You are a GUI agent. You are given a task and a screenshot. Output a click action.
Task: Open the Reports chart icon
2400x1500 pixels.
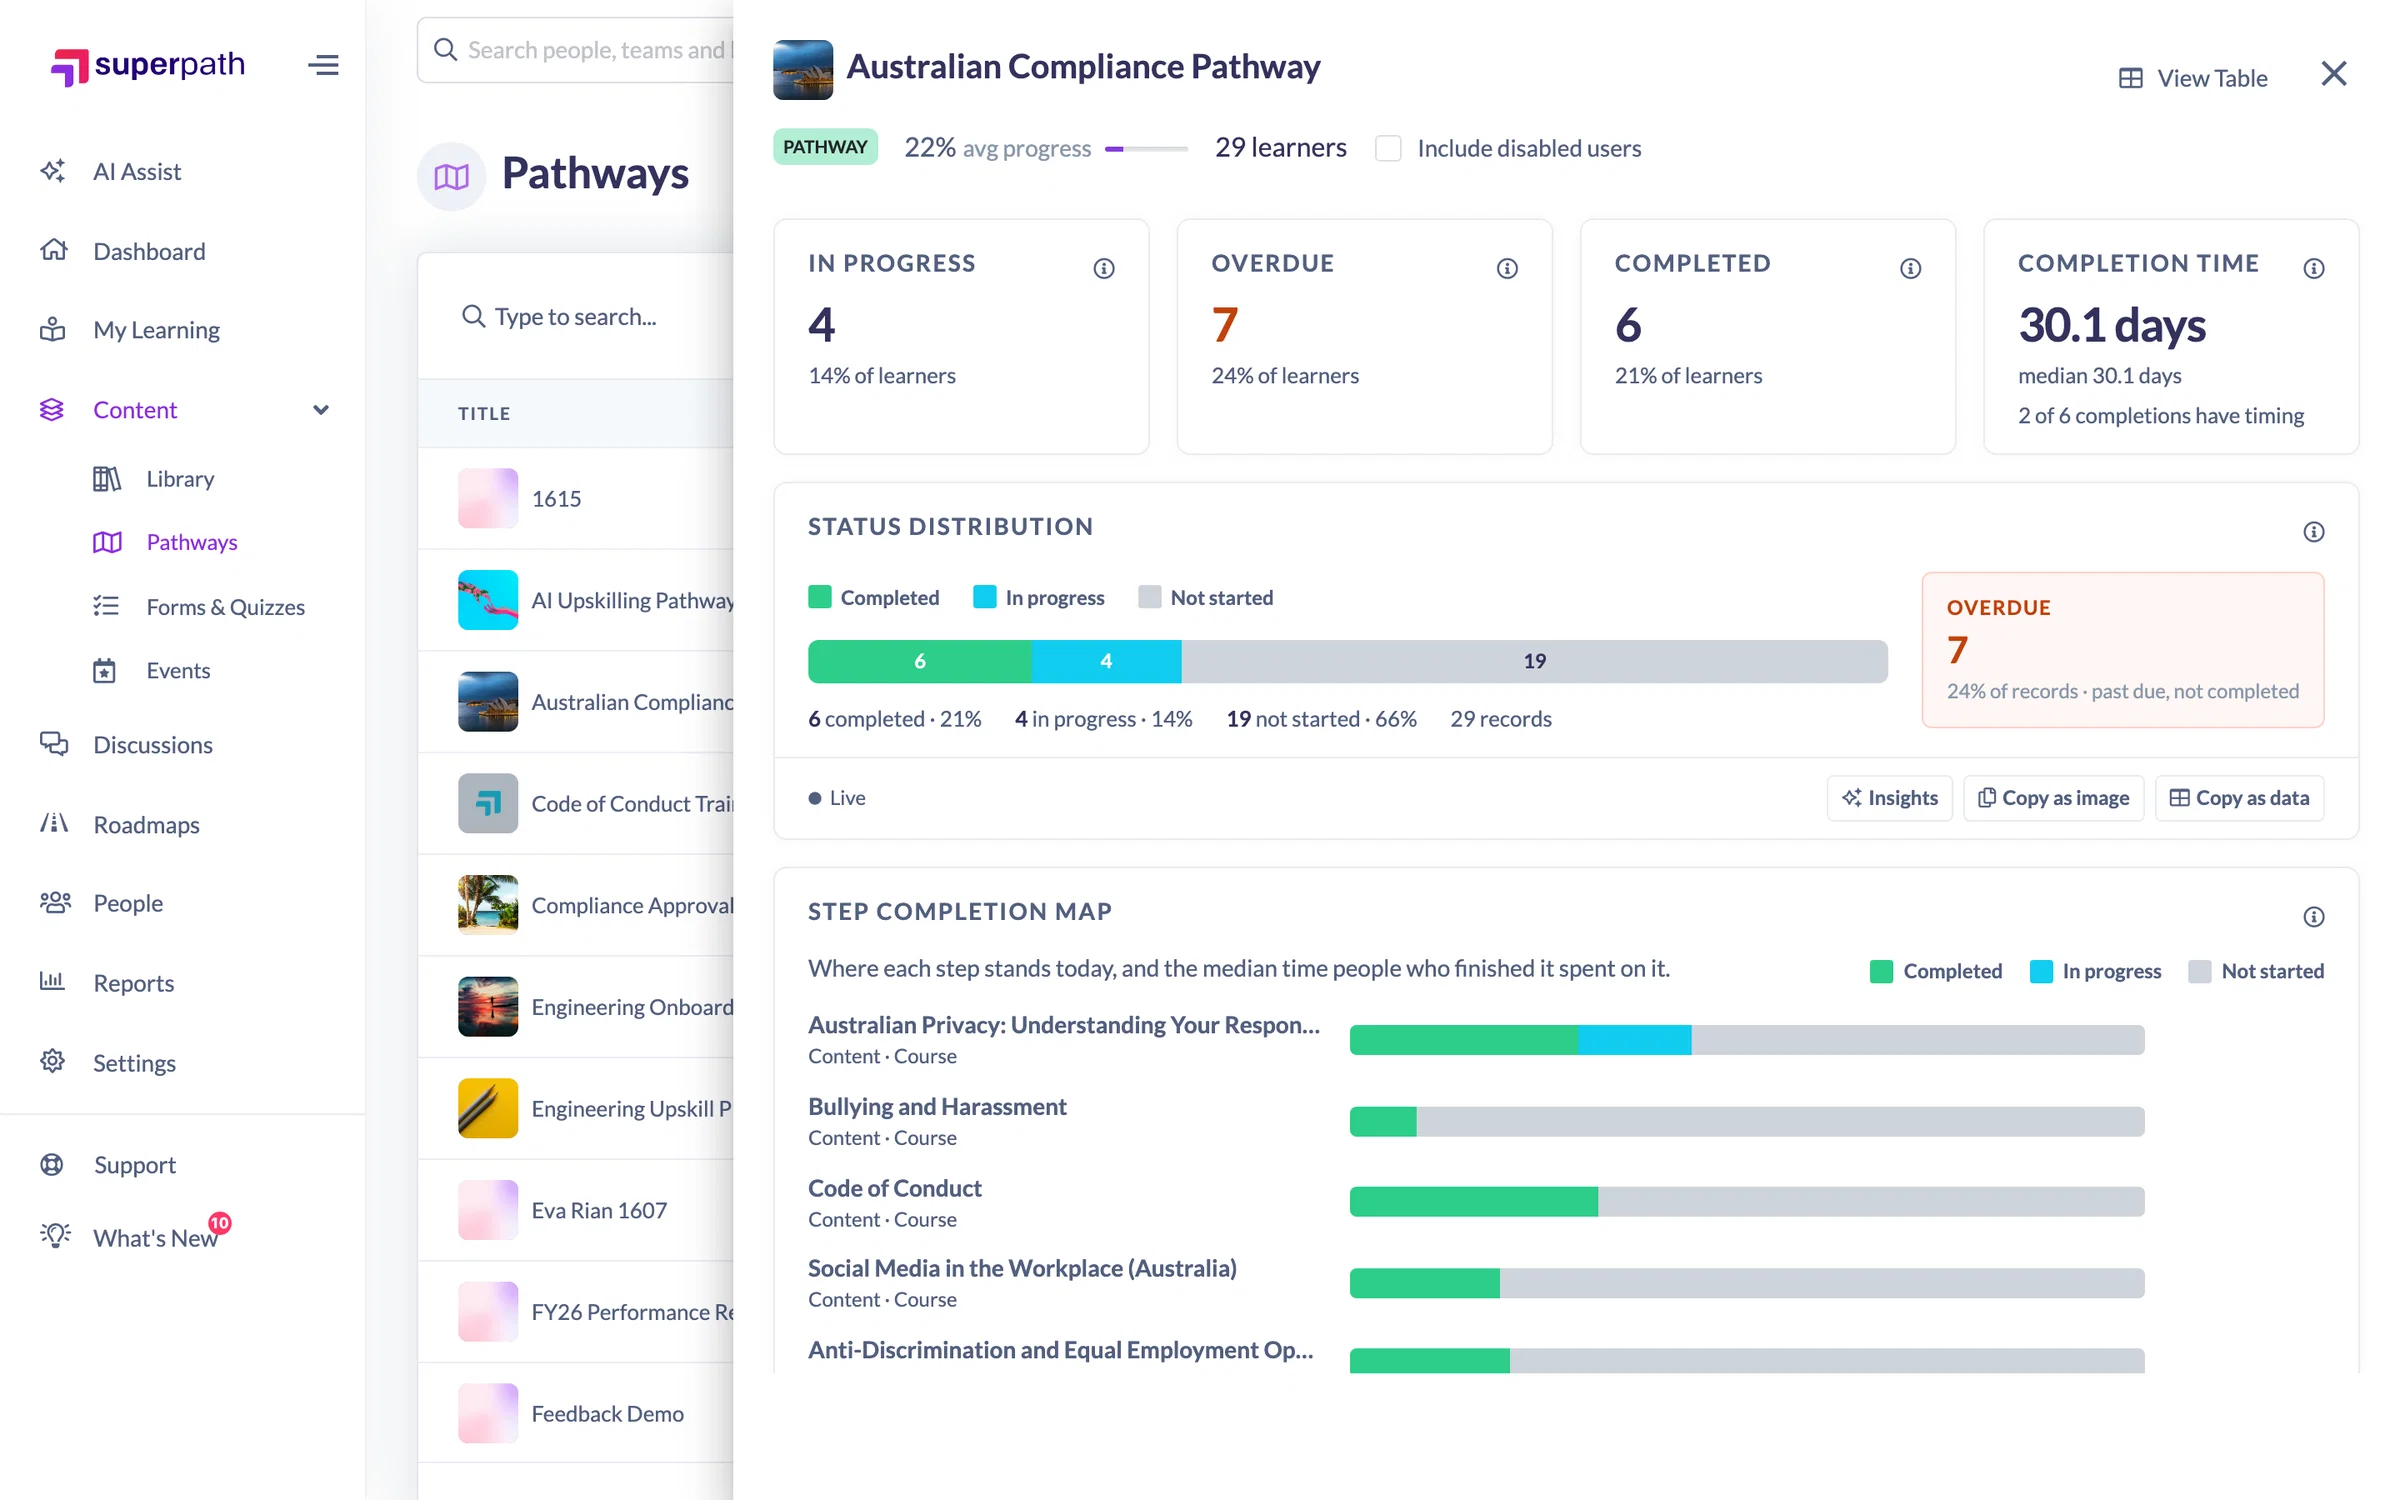[x=53, y=982]
